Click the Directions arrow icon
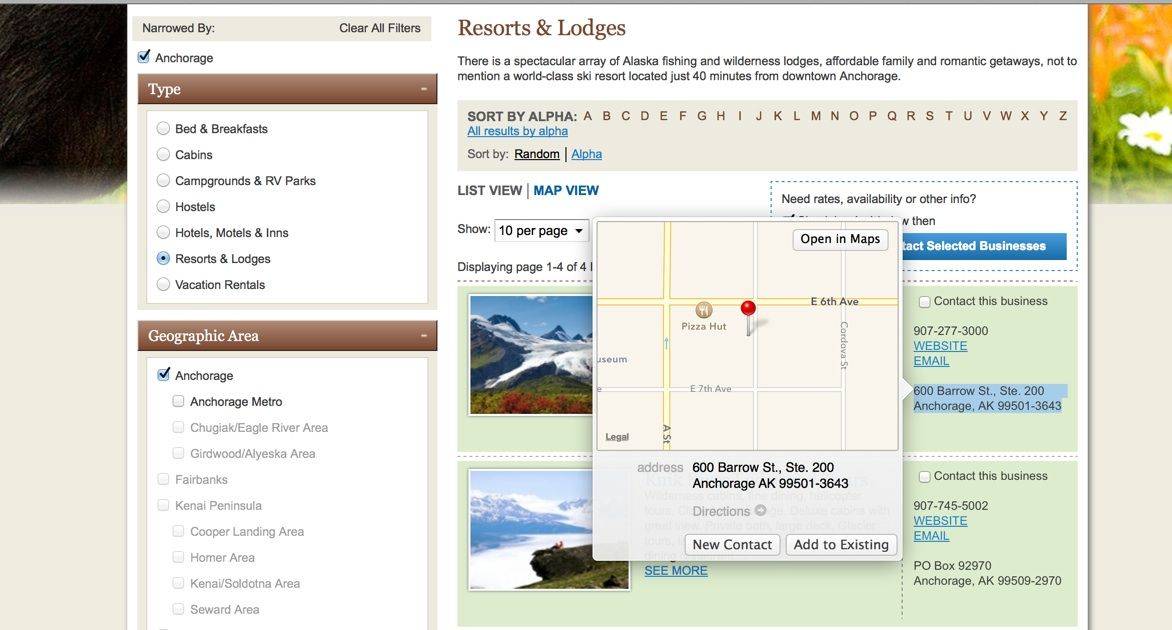1172x630 pixels. (x=761, y=511)
